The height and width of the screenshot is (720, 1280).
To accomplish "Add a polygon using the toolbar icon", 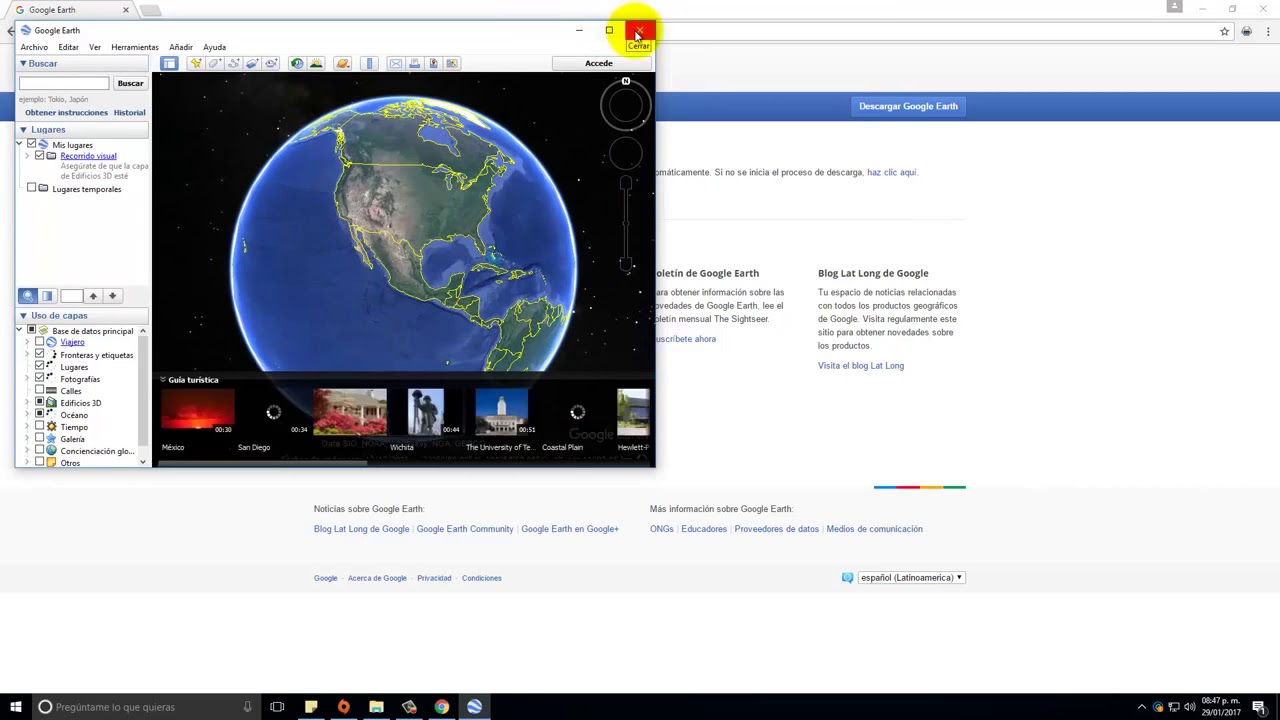I will [x=214, y=63].
